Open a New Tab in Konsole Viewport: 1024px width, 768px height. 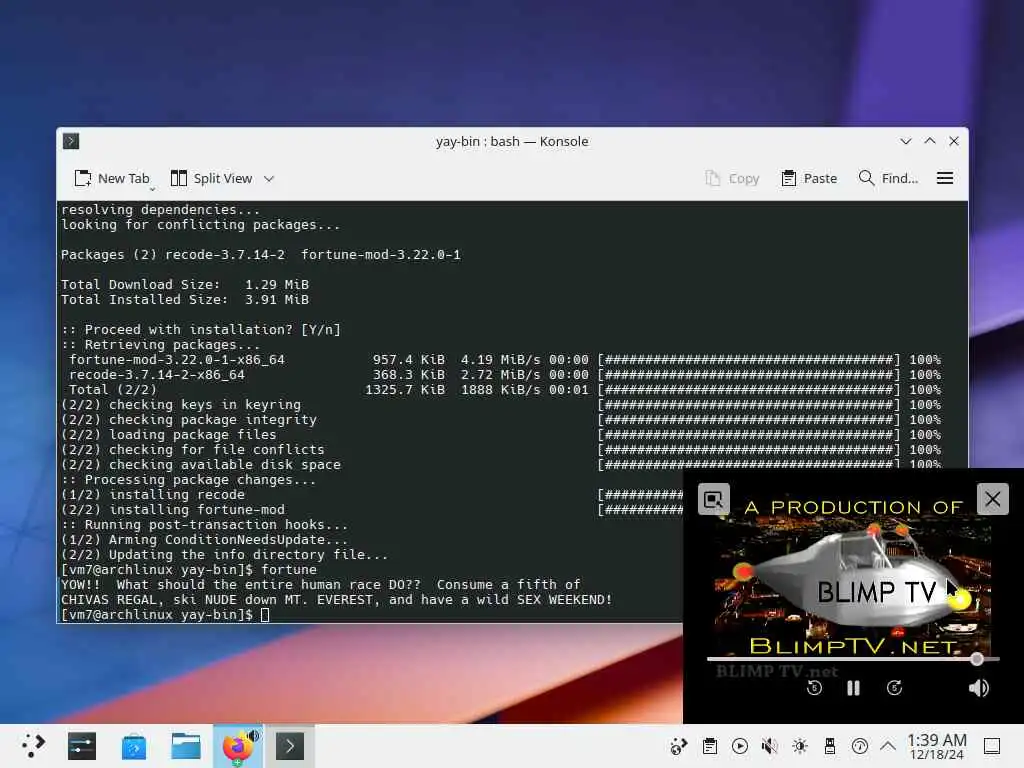click(x=112, y=178)
